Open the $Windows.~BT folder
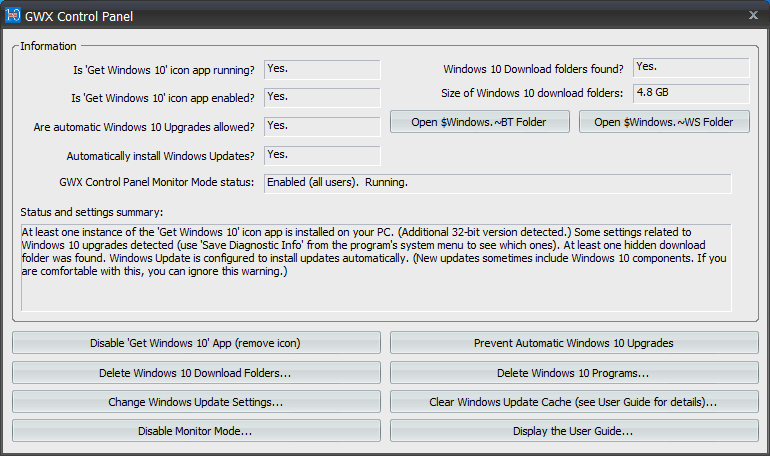Image resolution: width=770 pixels, height=456 pixels. click(480, 122)
